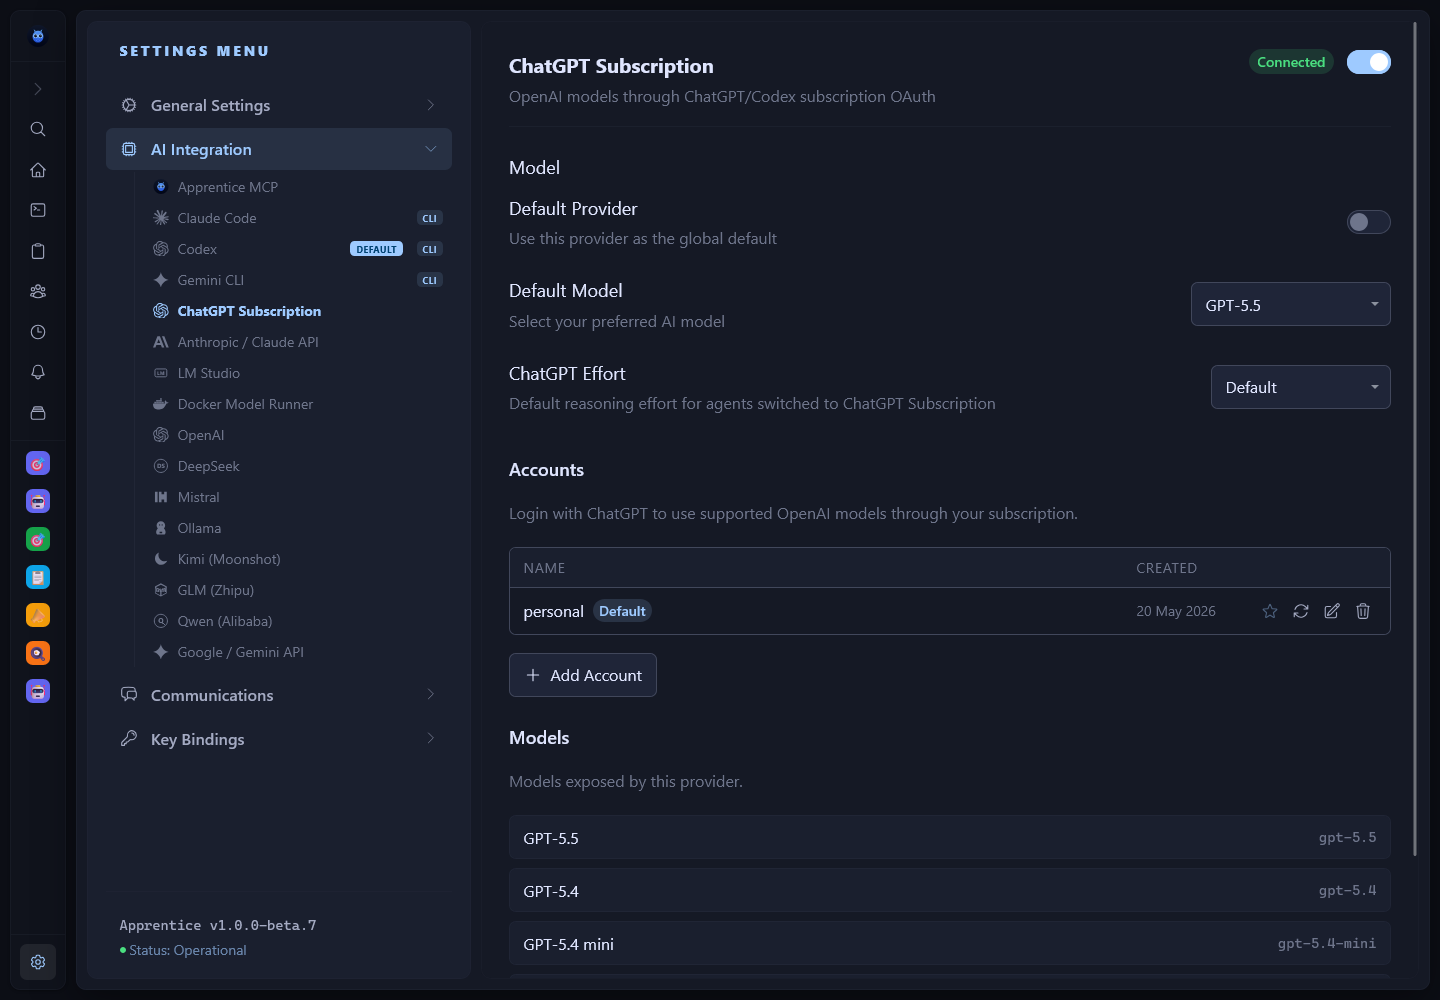Open the notifications bell icon
Image resolution: width=1440 pixels, height=1000 pixels.
38,372
